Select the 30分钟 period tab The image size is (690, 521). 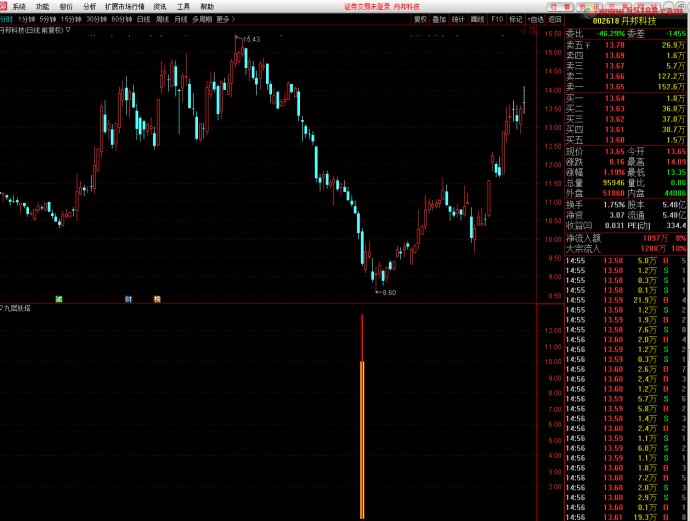[x=96, y=19]
